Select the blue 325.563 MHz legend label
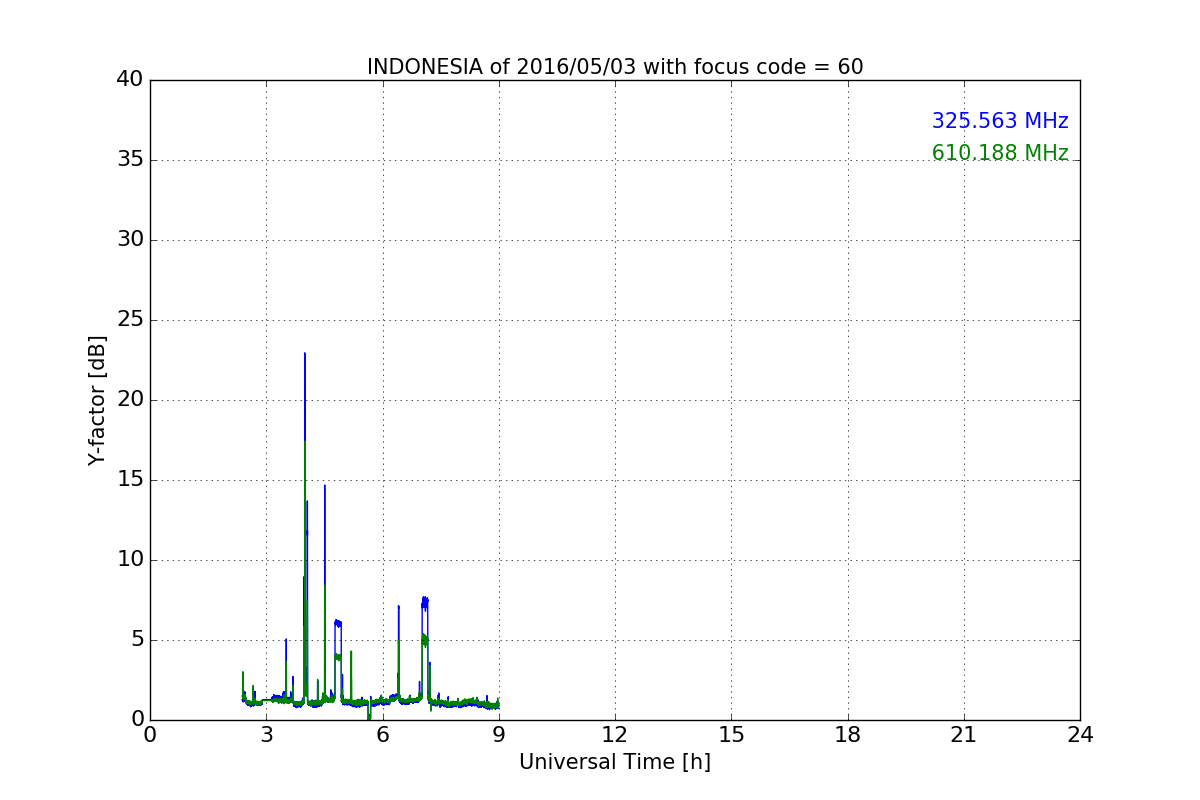 [x=1000, y=121]
